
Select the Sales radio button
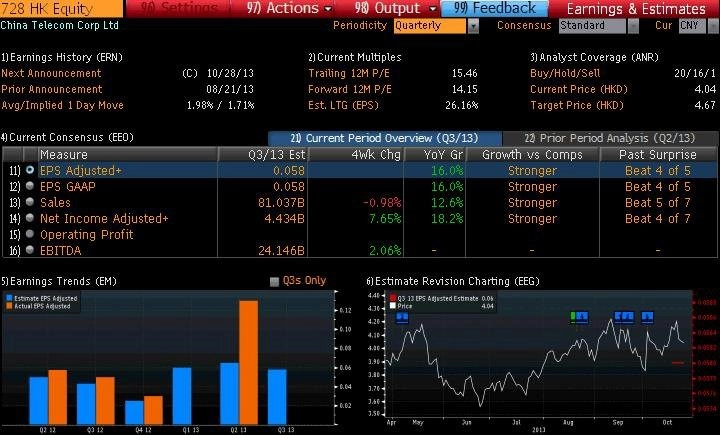point(30,202)
